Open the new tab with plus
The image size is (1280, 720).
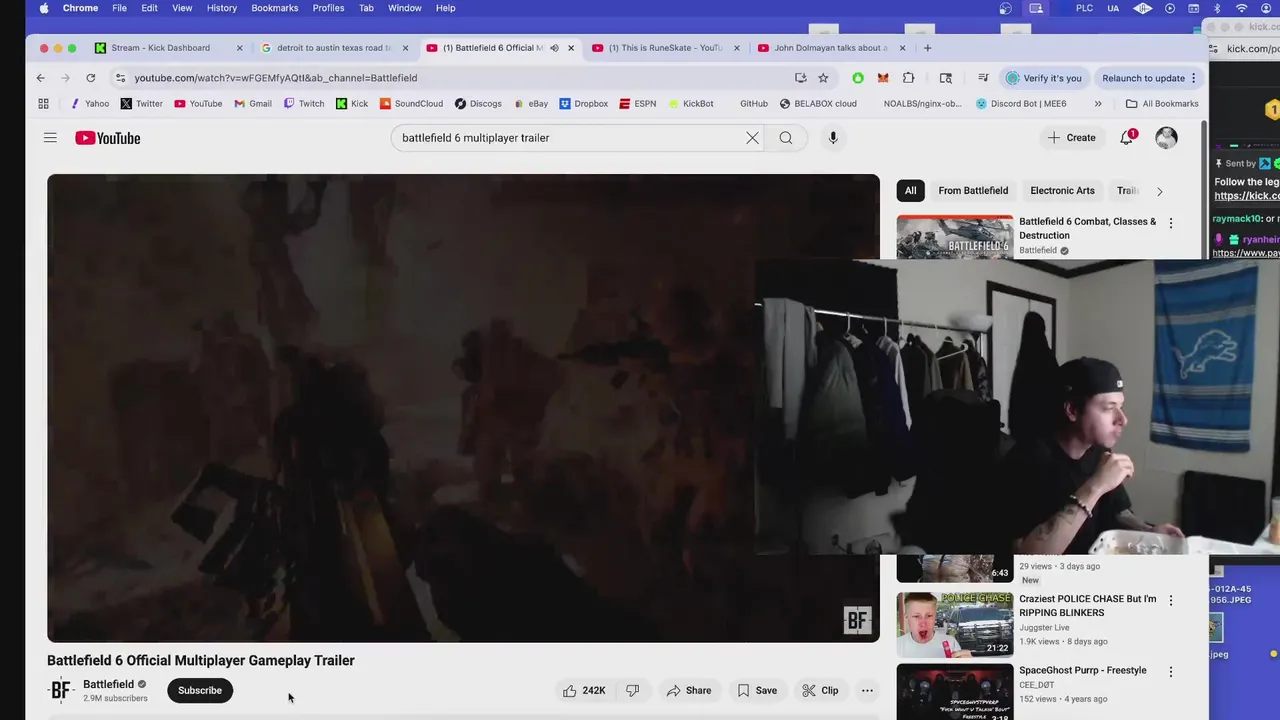[x=927, y=48]
